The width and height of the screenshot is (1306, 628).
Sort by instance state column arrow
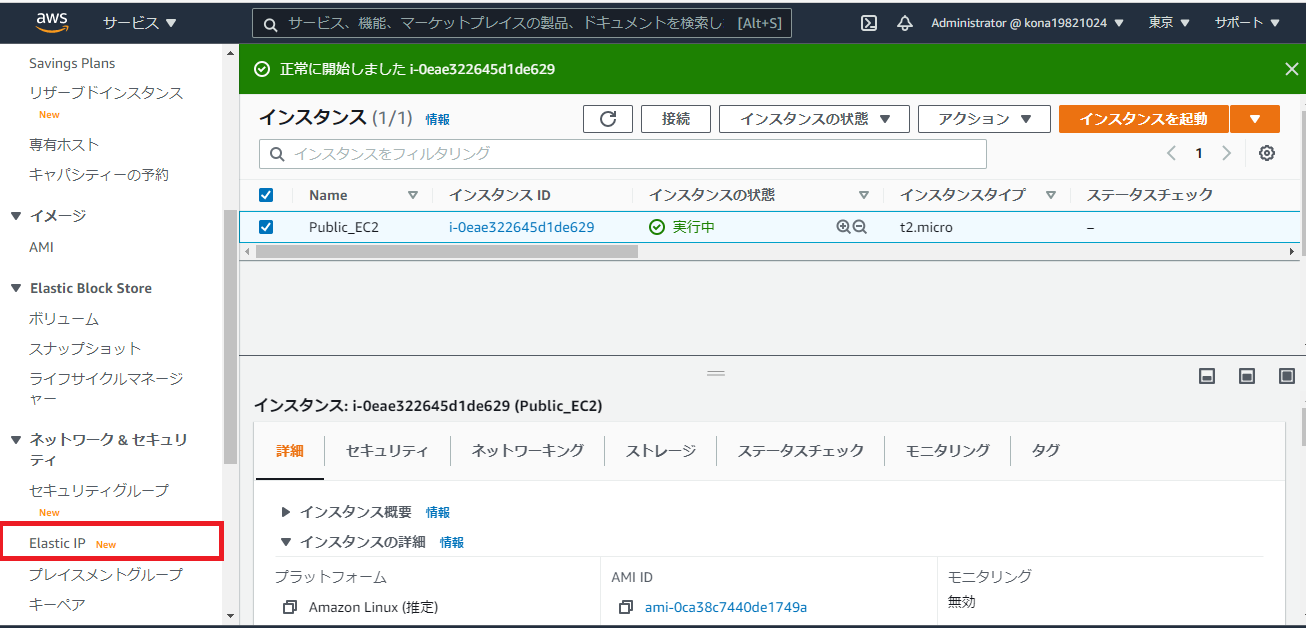tap(864, 195)
